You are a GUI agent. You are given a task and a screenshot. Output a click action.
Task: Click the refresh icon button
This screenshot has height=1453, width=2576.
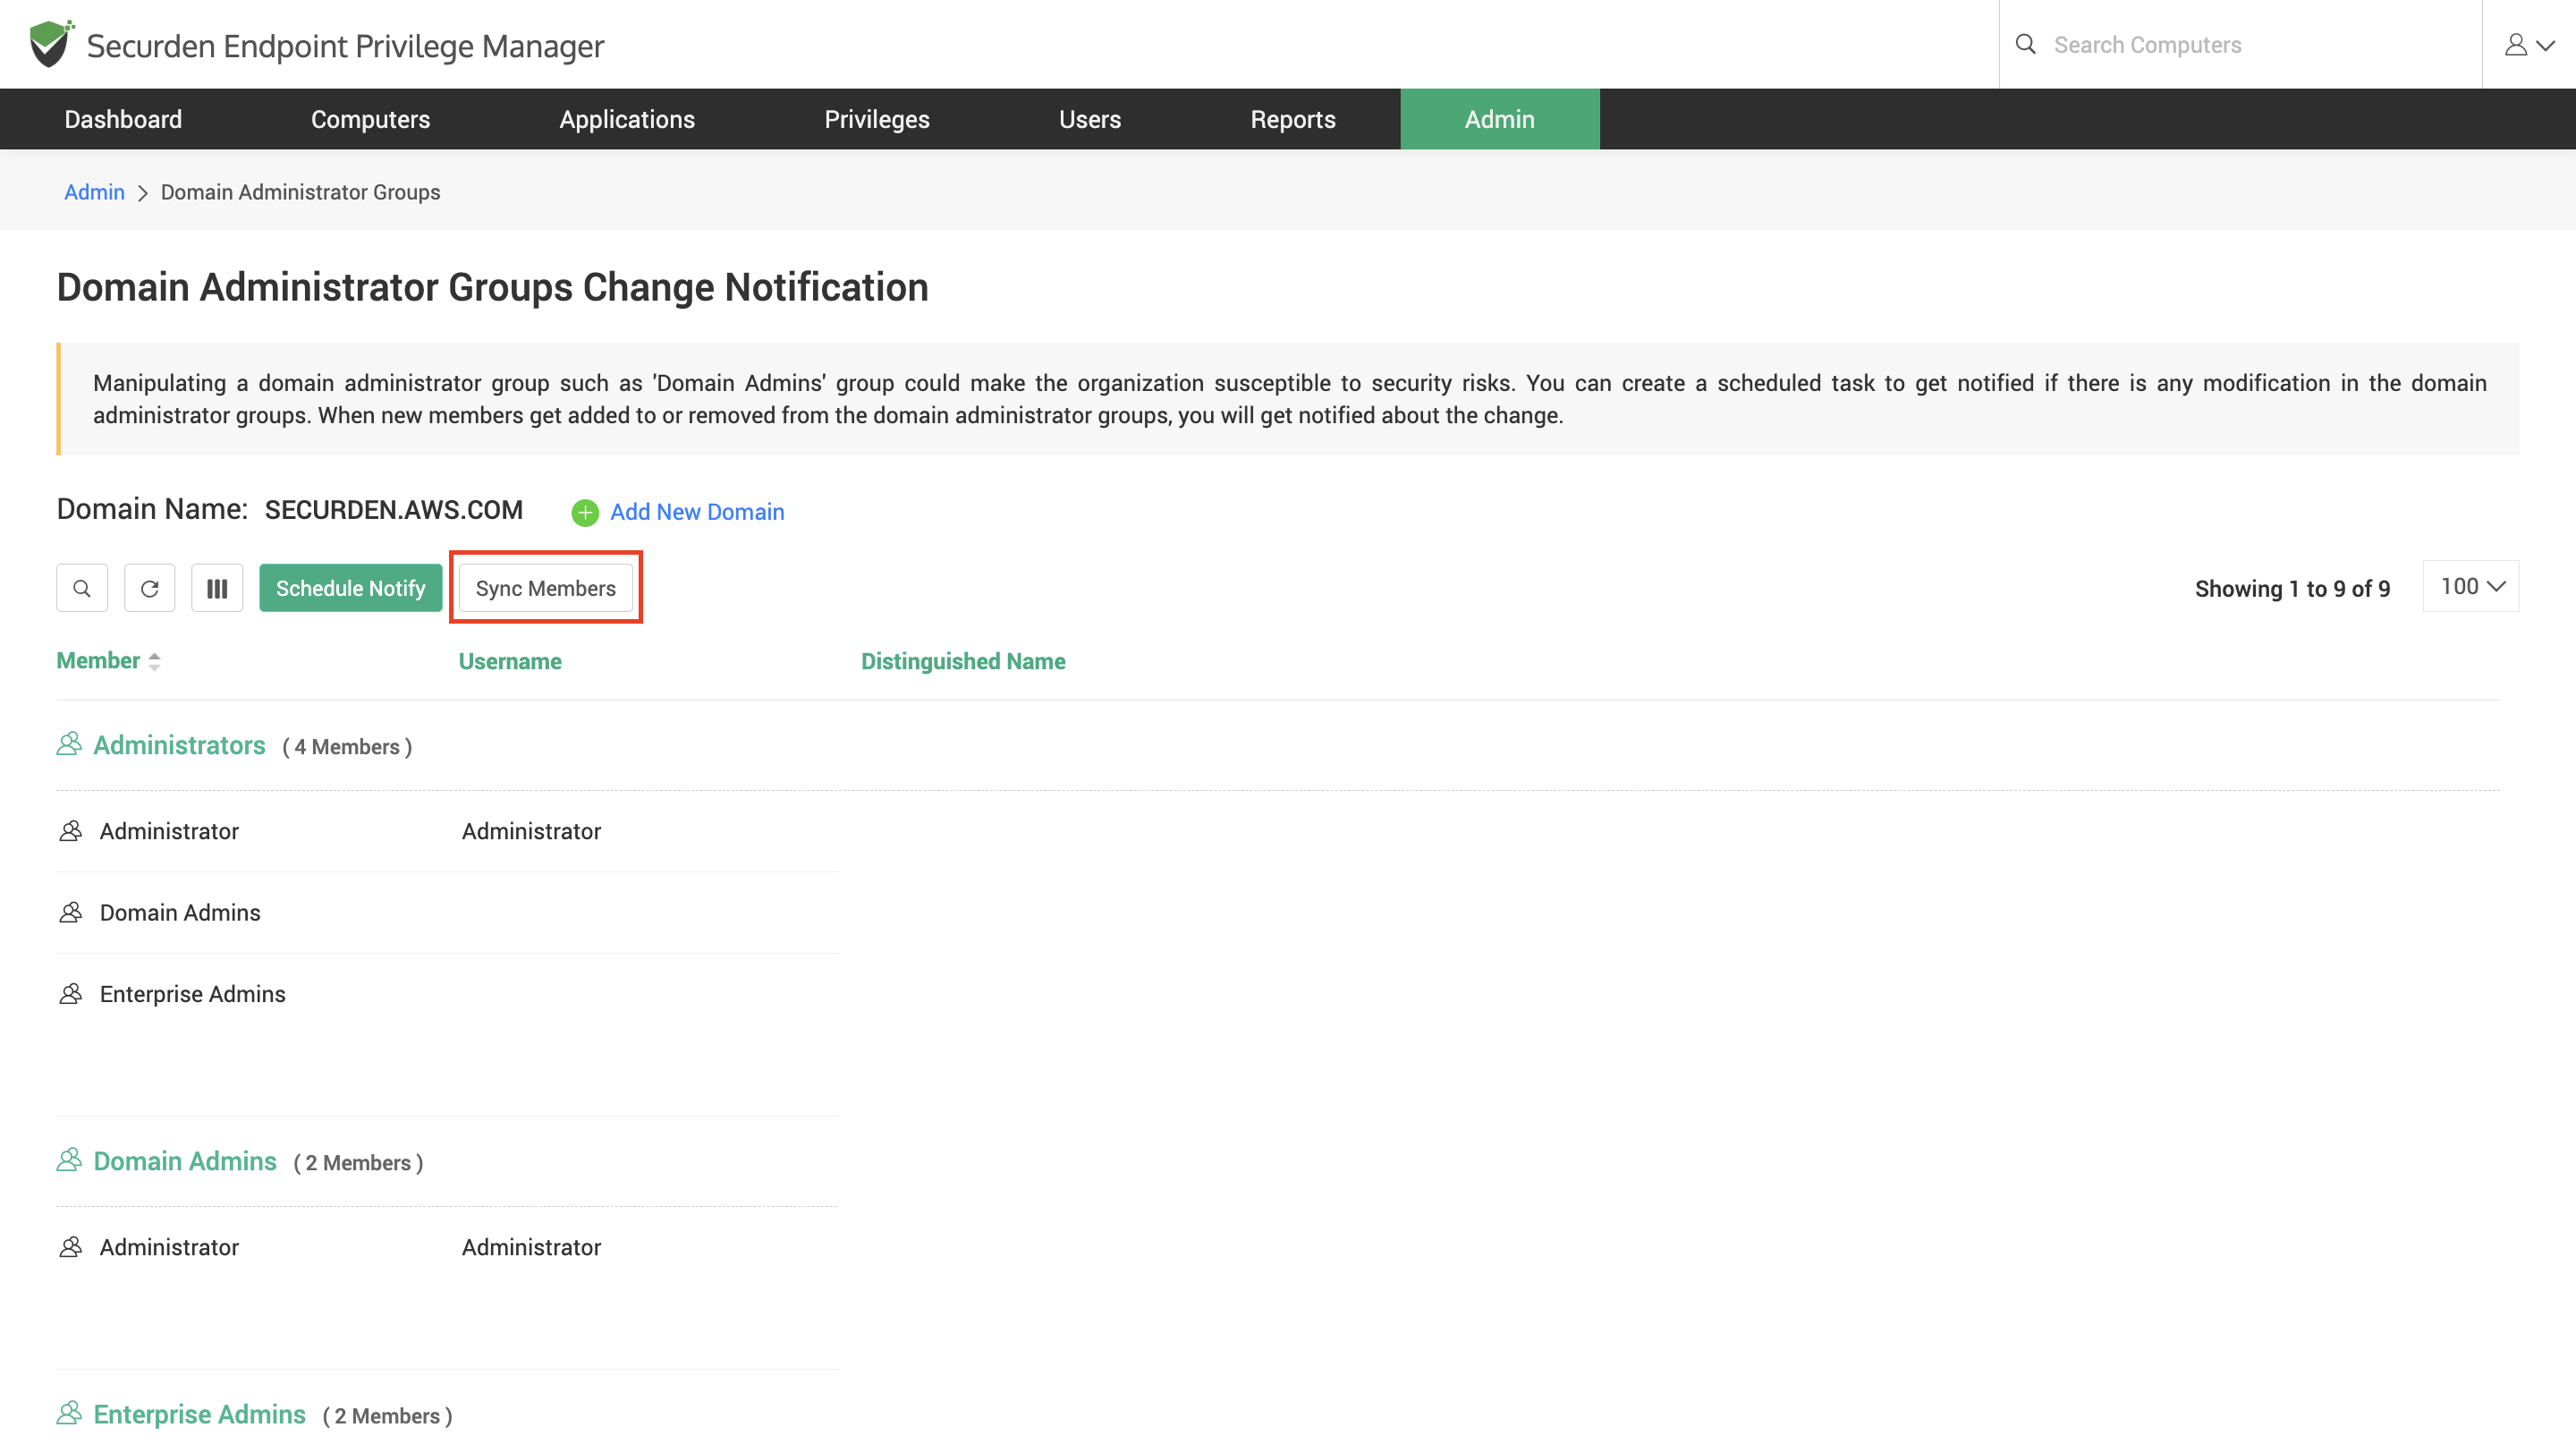(x=149, y=588)
